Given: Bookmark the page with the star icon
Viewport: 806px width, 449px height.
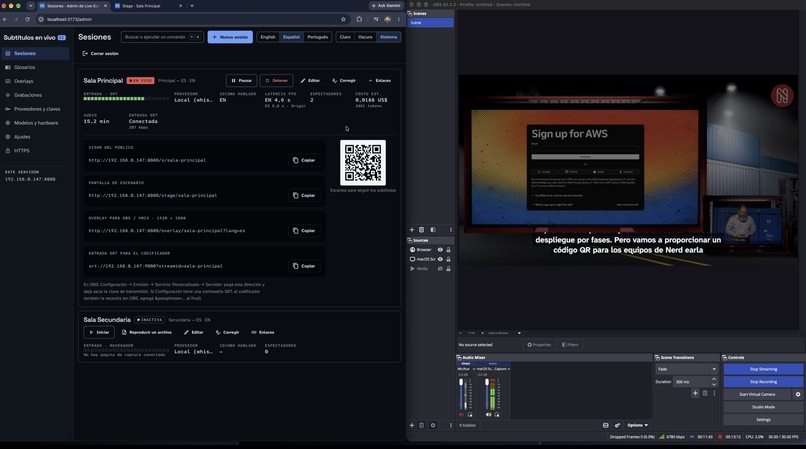Looking at the screenshot, I should point(343,19).
